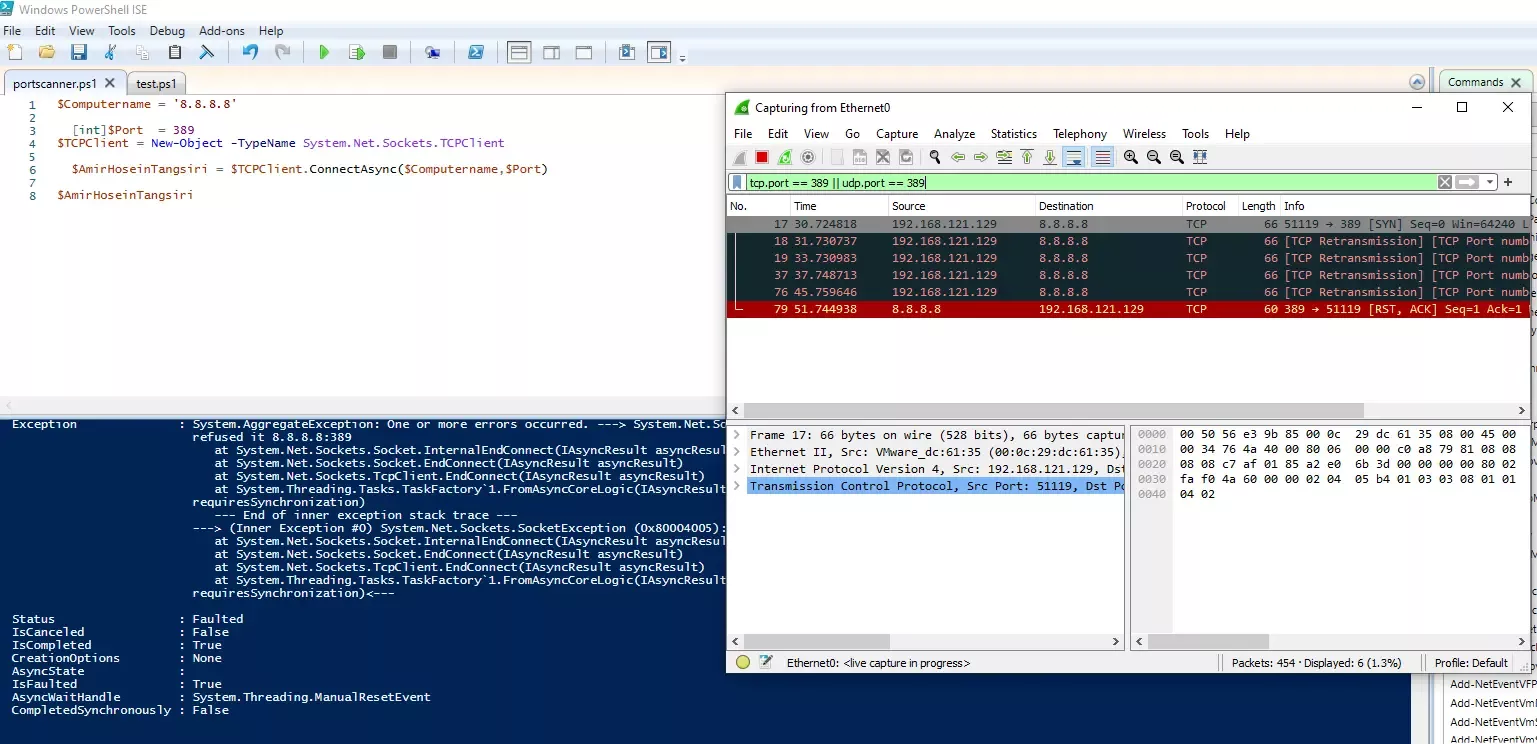Zoom out Wireshark text
Viewport: 1537px width, 744px height.
pyautogui.click(x=1154, y=157)
